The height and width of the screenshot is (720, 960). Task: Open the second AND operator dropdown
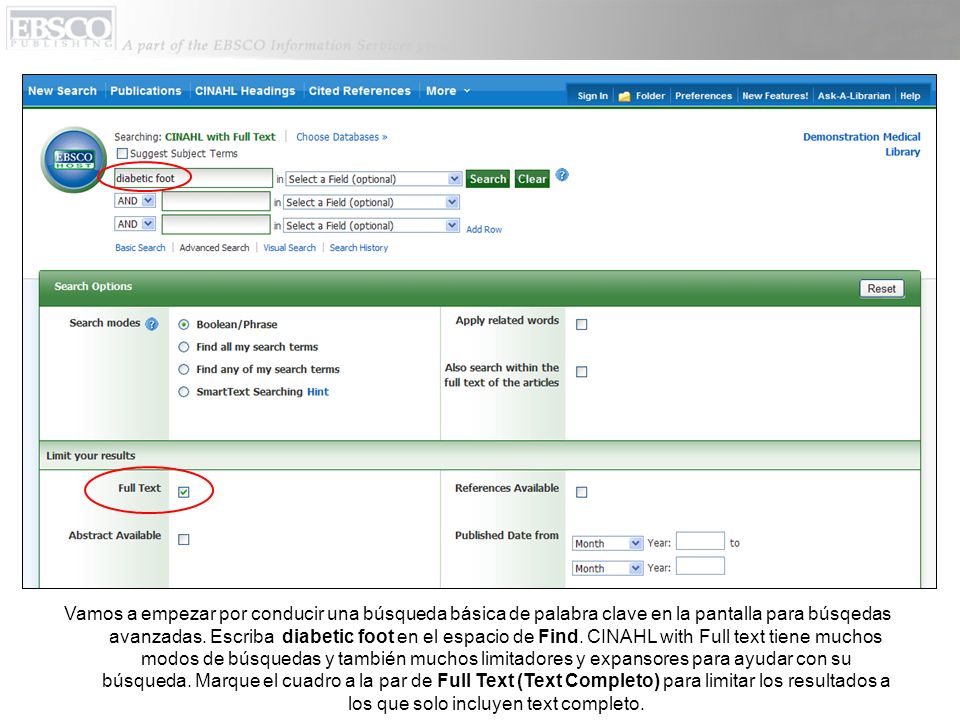click(x=135, y=224)
